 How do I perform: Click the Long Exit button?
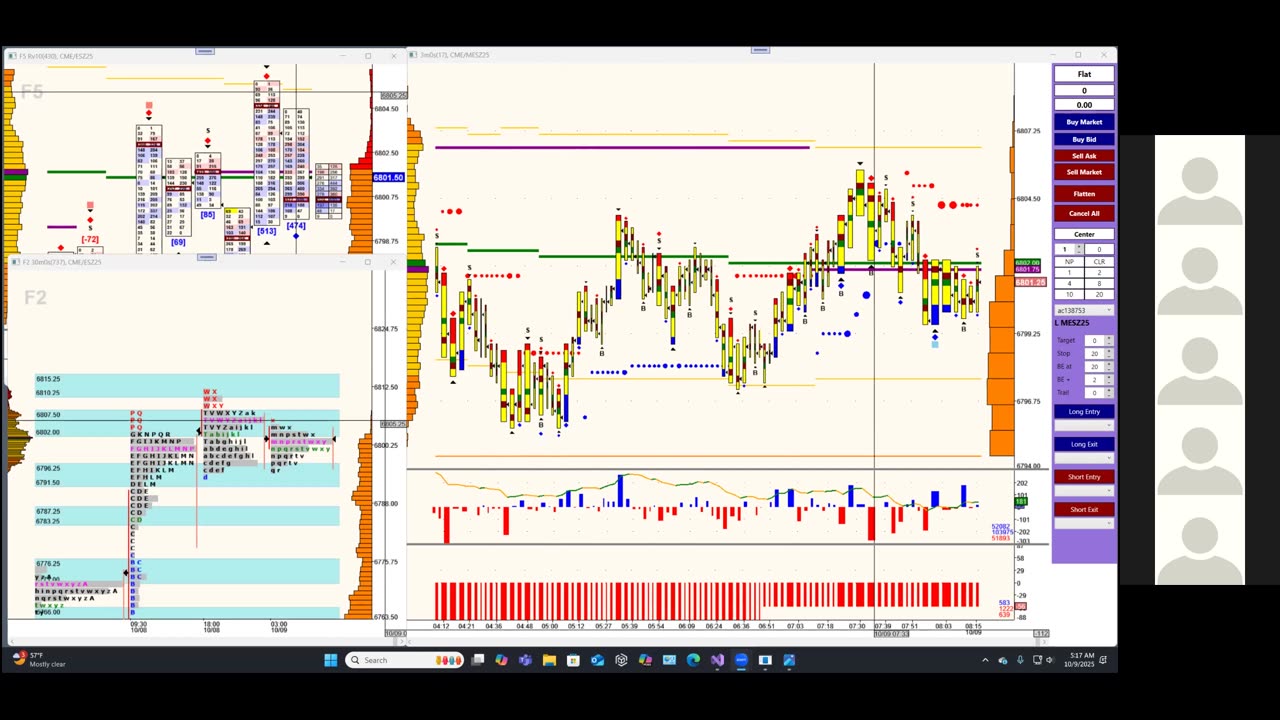tap(1084, 444)
